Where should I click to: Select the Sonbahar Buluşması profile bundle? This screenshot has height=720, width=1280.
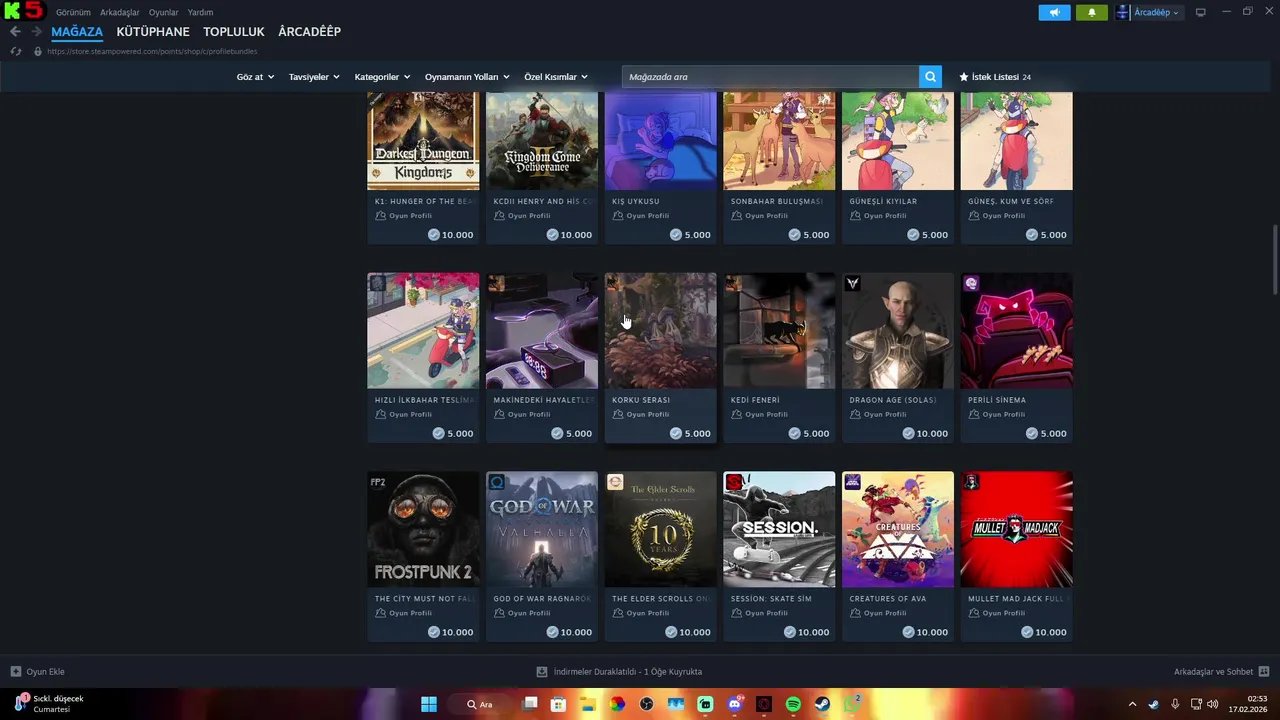pos(779,168)
